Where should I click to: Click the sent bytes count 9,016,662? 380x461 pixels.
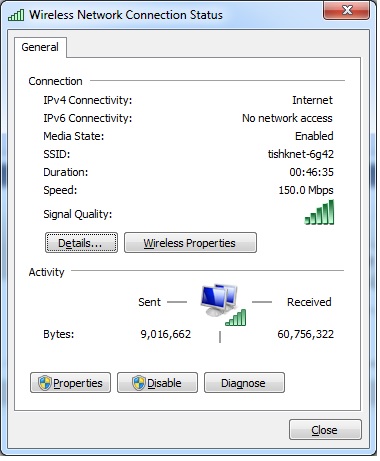pyautogui.click(x=166, y=334)
